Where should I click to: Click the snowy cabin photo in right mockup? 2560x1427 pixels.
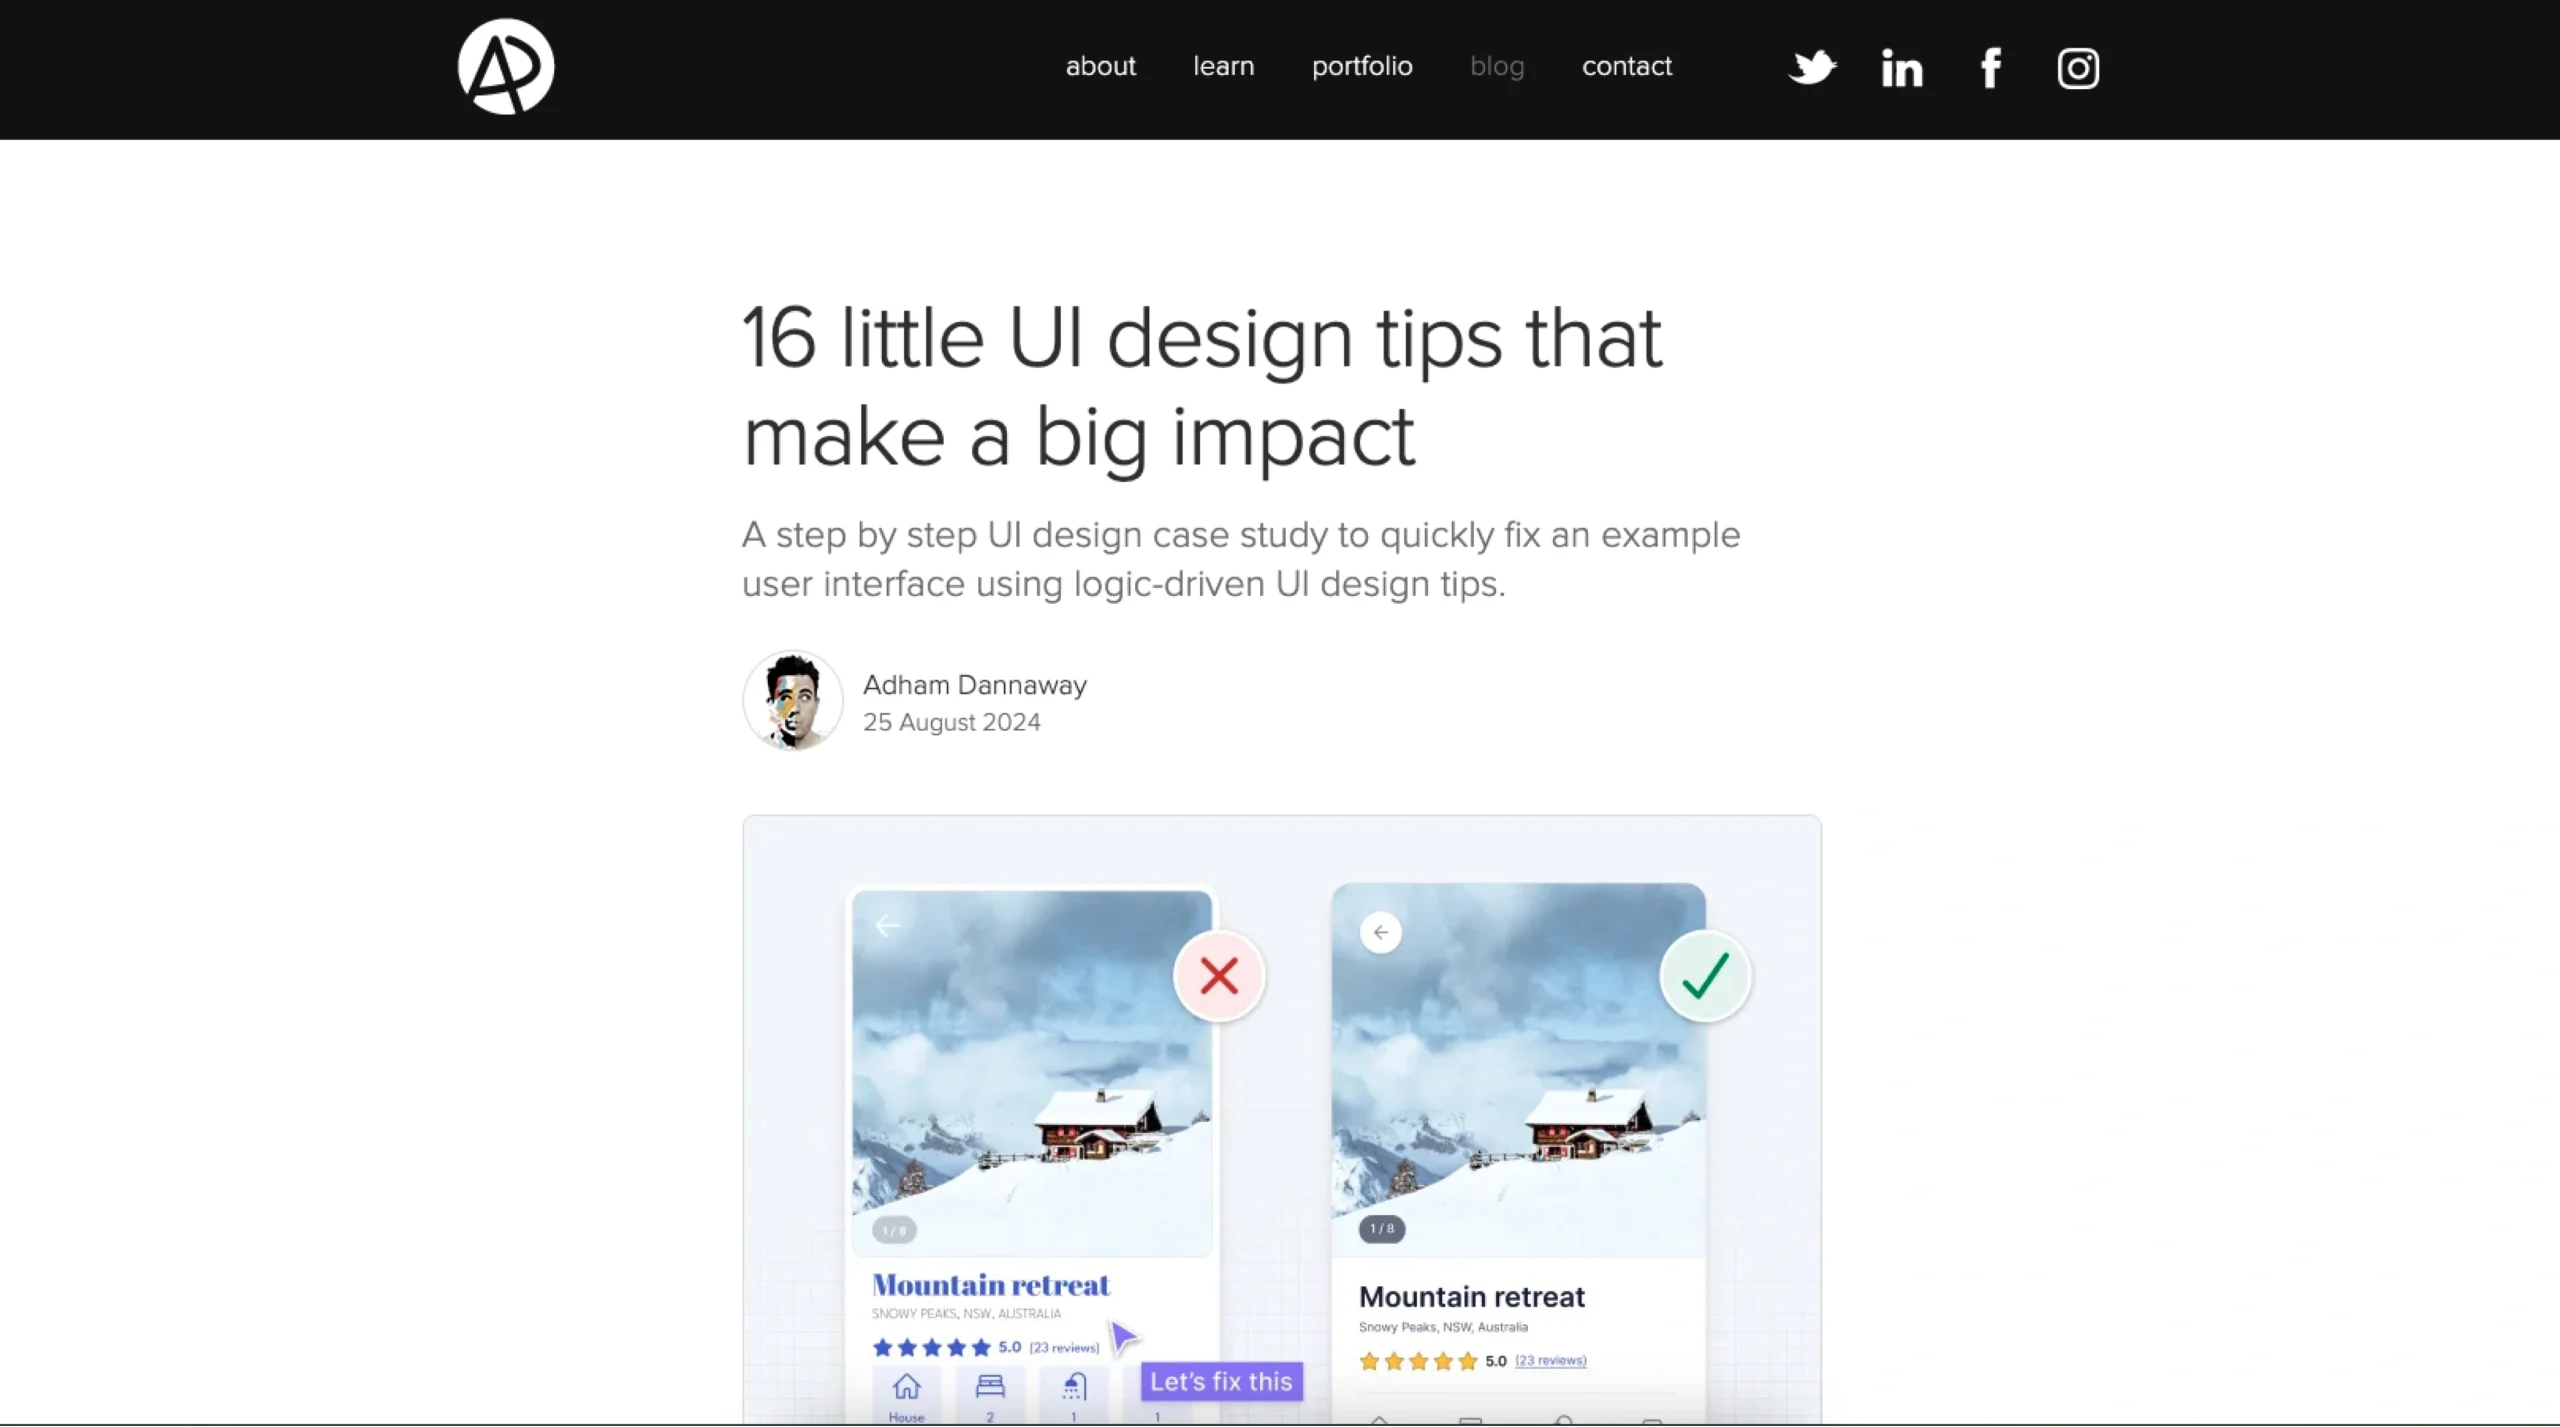1518,1070
